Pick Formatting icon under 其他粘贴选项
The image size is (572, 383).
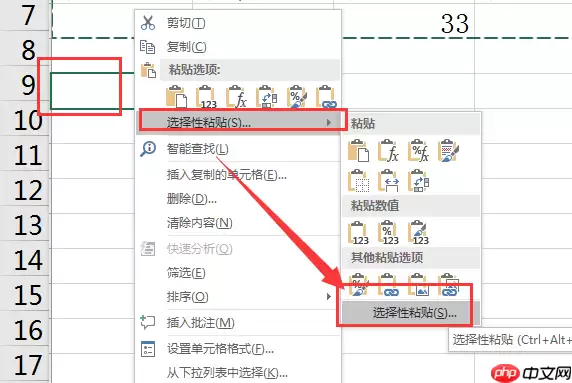358,285
